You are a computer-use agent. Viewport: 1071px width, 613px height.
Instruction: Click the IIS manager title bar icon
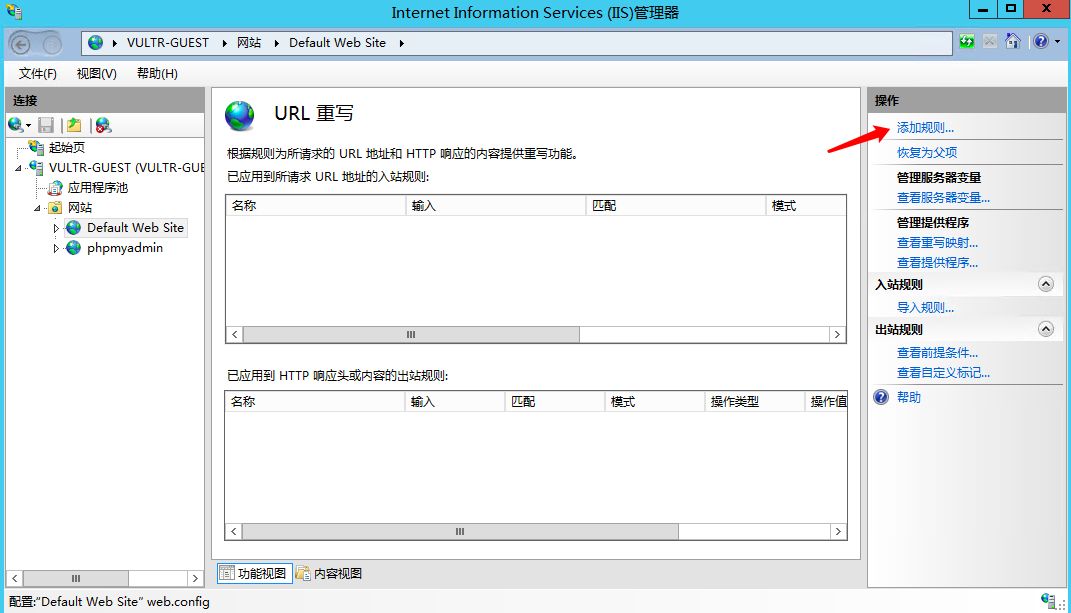point(14,12)
